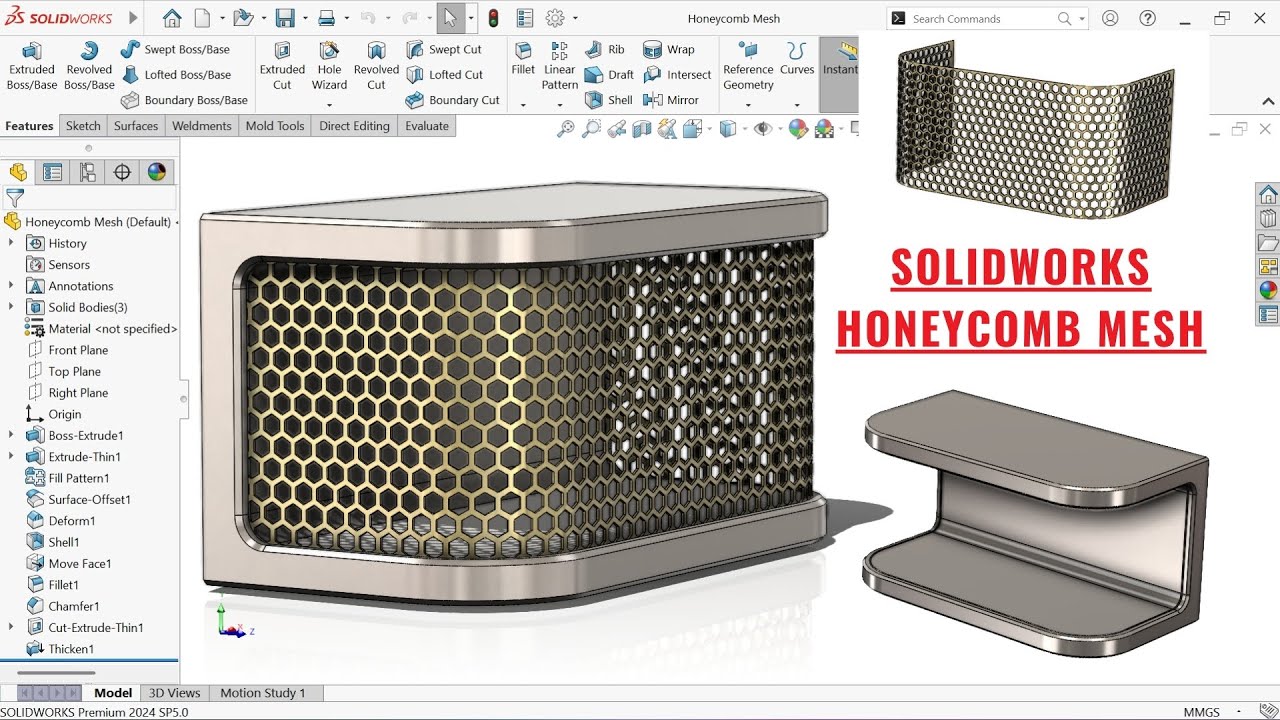Screen dimensions: 1280x720
Task: Open the 3D Views bottom tab
Action: click(175, 693)
